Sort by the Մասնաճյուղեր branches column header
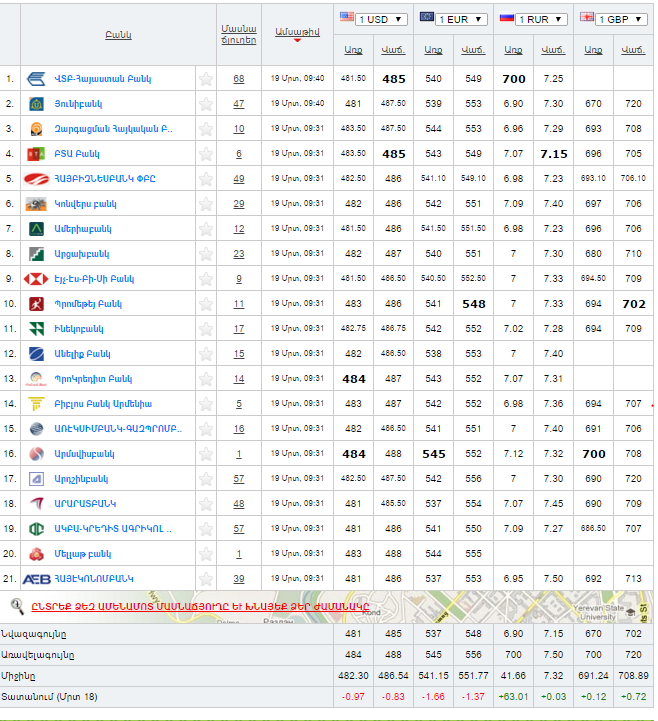658x721 pixels. [x=239, y=35]
